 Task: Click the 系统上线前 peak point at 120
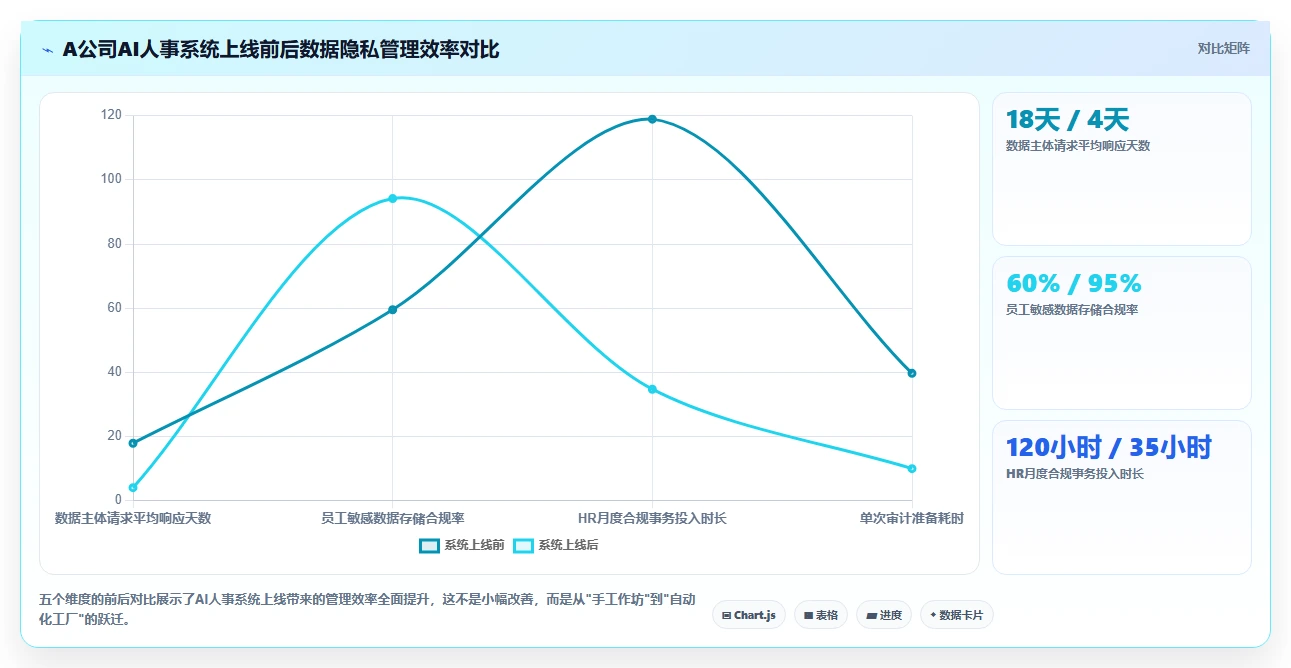tap(652, 119)
